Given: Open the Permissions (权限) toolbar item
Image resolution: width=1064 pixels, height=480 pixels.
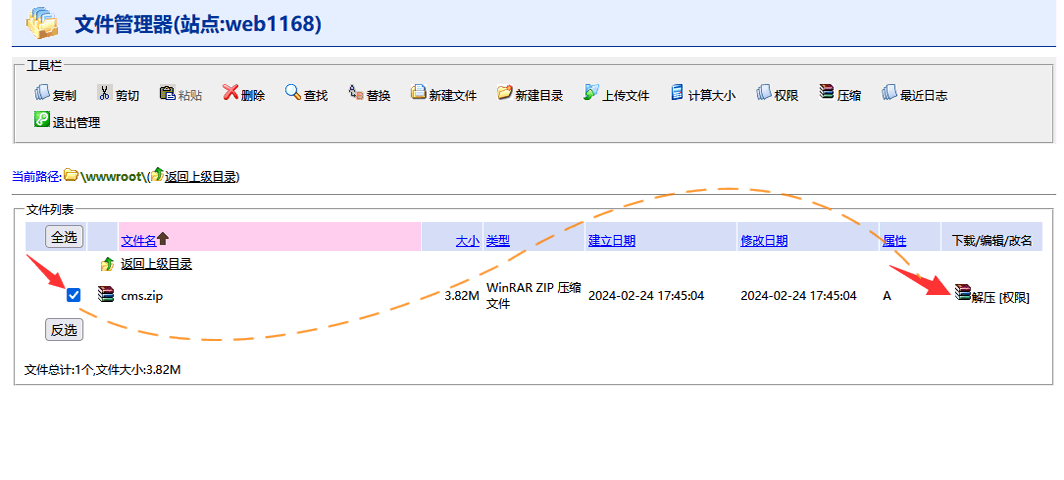Looking at the screenshot, I should pos(763,93).
